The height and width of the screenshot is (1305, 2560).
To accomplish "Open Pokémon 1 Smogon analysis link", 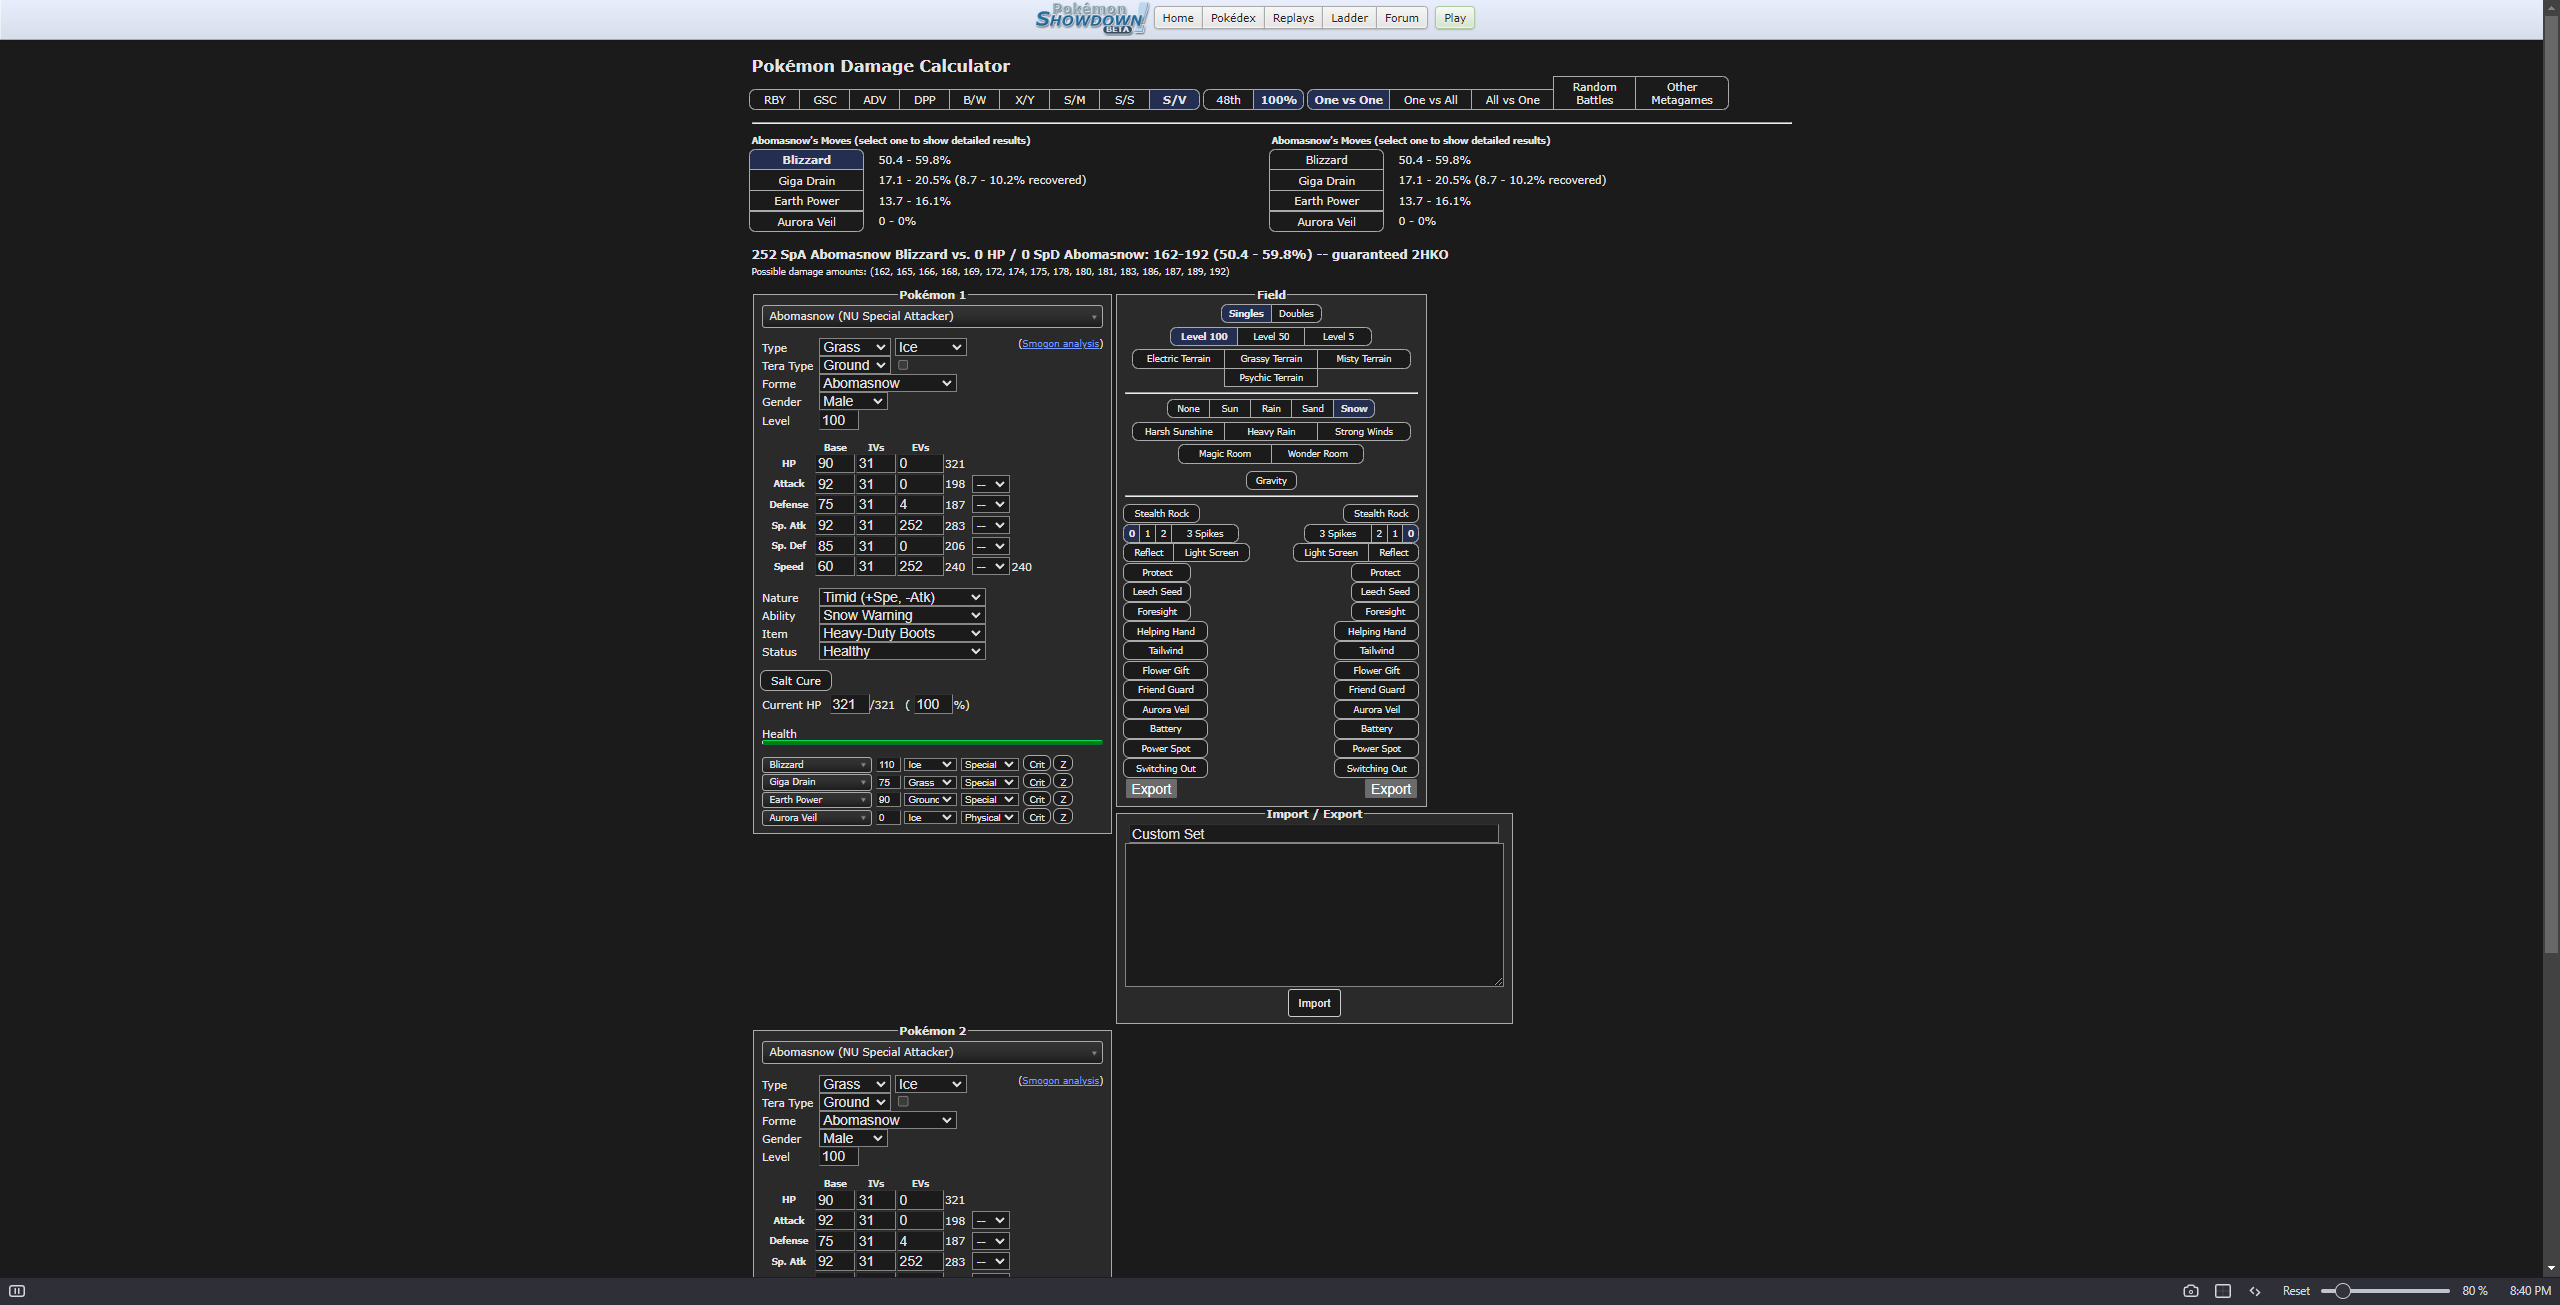I will [1060, 344].
